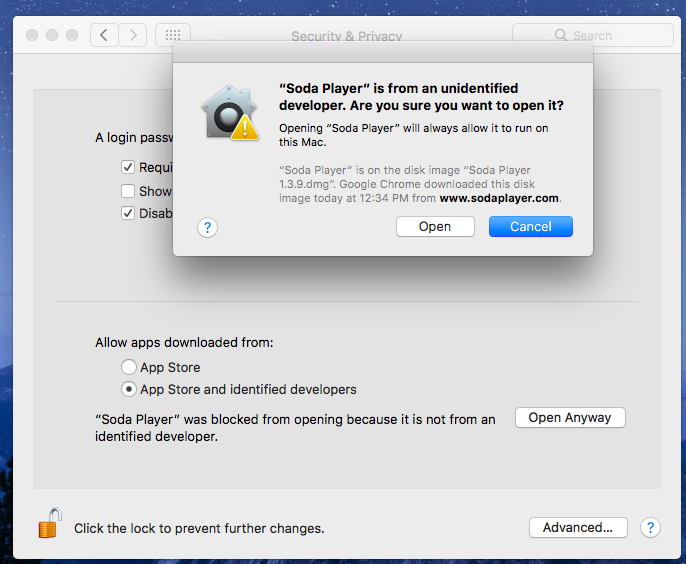Click the Soda Player was blocked message
The height and width of the screenshot is (564, 686).
coord(295,428)
